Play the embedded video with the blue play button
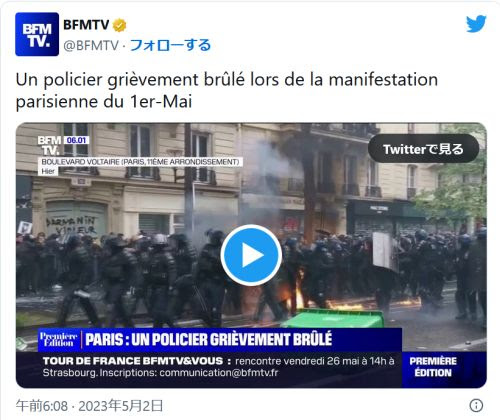 click(x=251, y=255)
